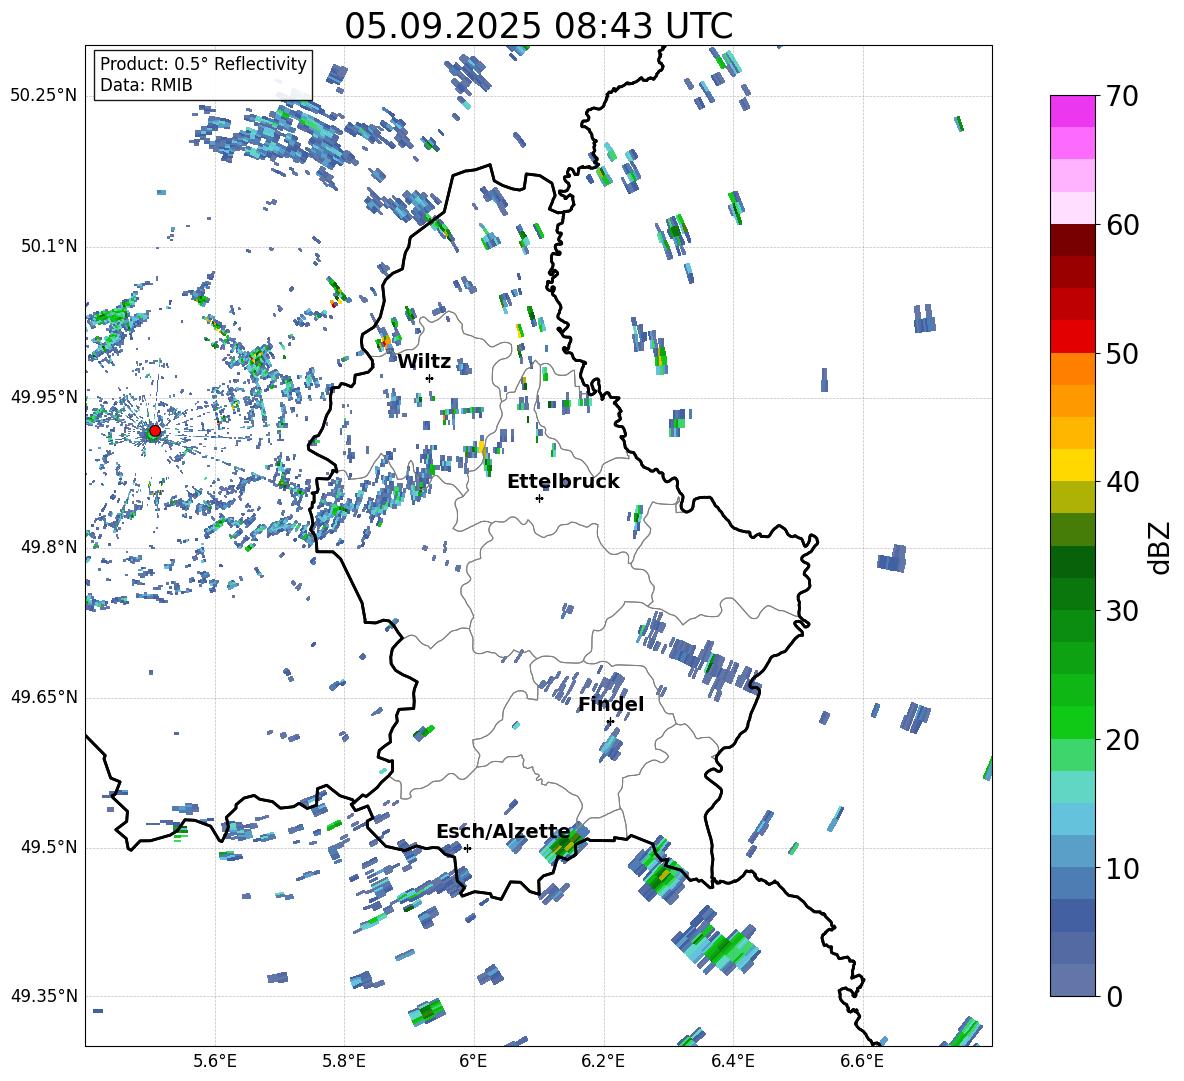Click the 60 value on the colorbar

click(x=1121, y=225)
